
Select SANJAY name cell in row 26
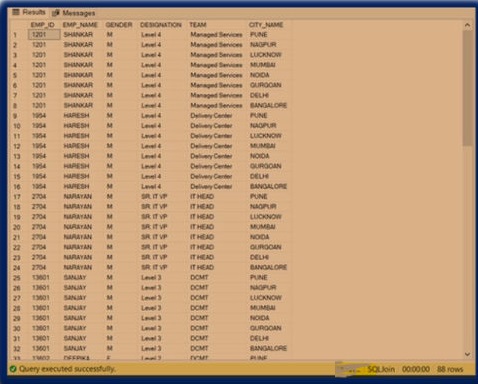point(75,288)
